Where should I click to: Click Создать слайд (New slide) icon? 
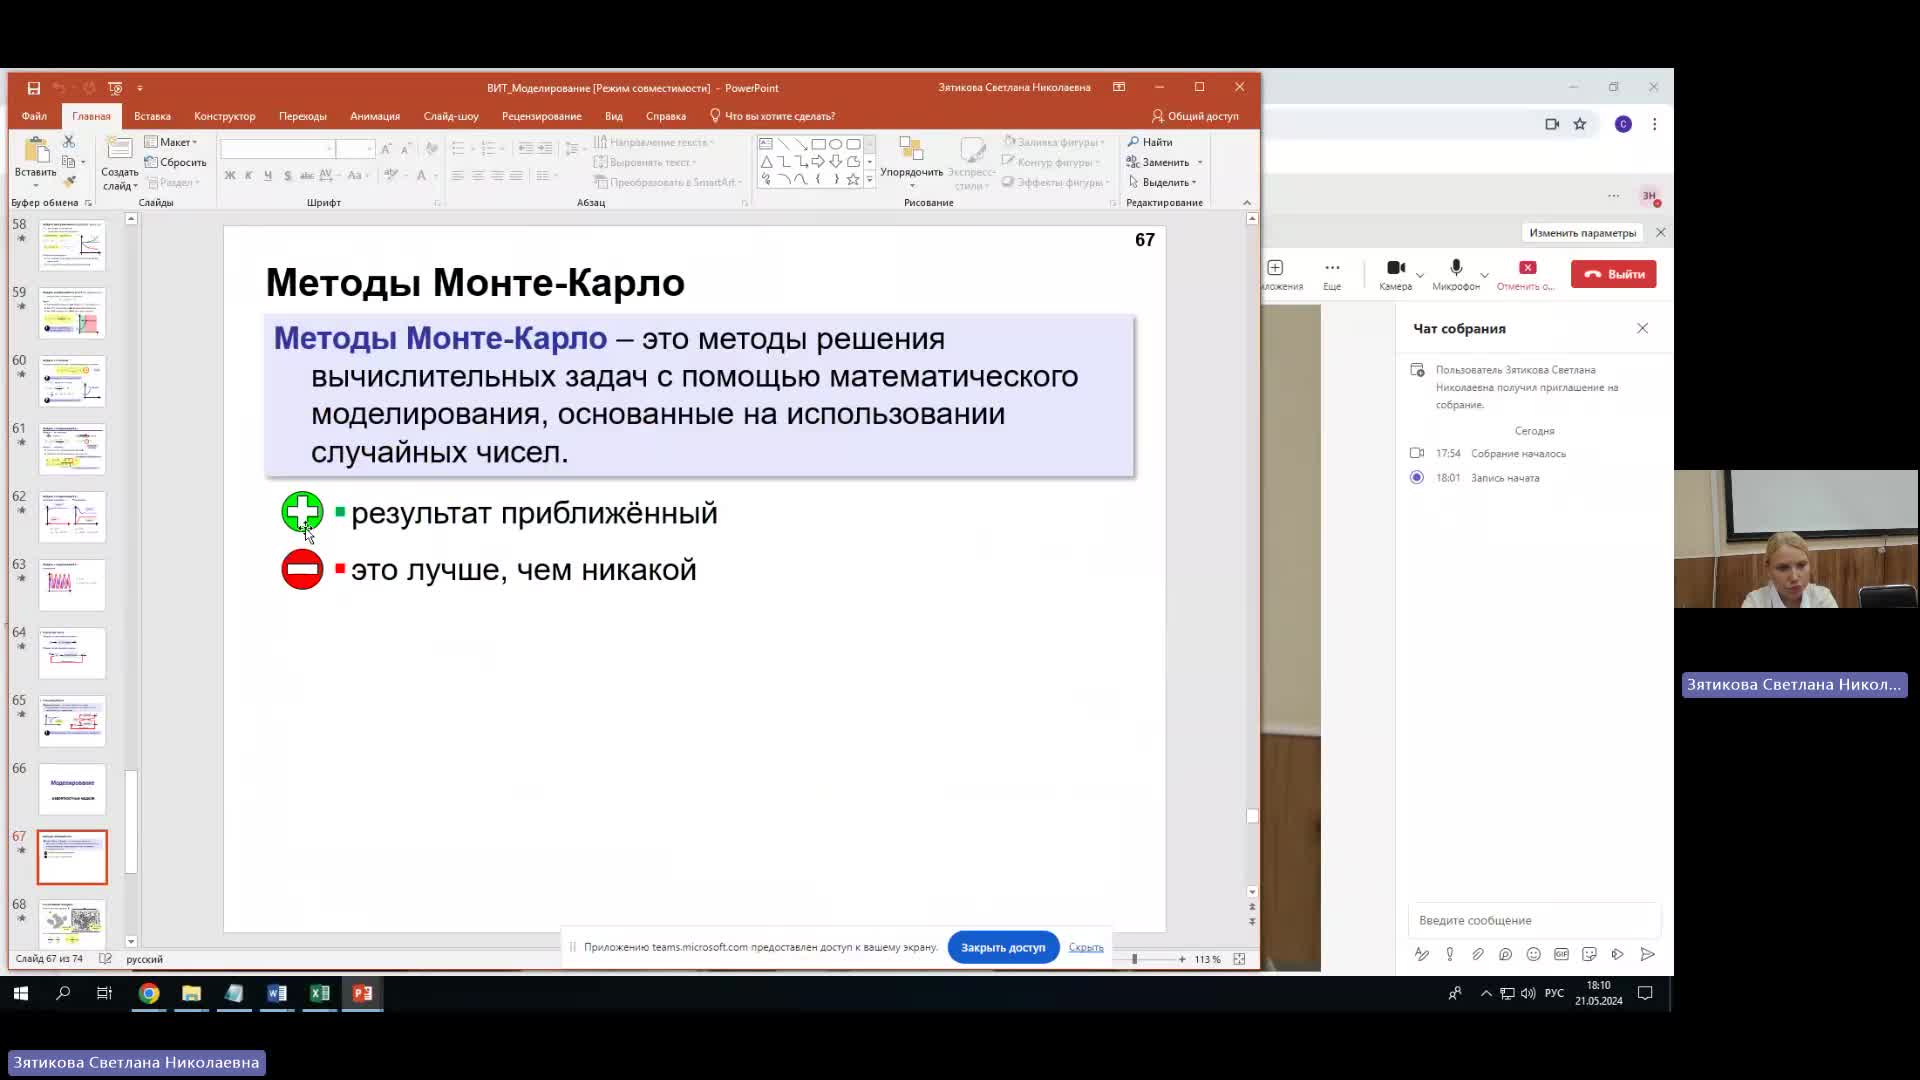tap(119, 149)
